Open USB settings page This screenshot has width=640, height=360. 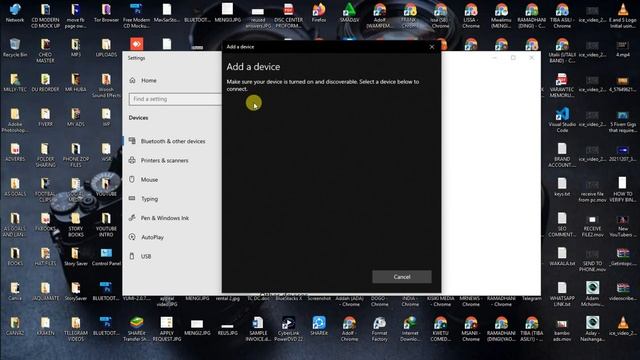(x=146, y=256)
